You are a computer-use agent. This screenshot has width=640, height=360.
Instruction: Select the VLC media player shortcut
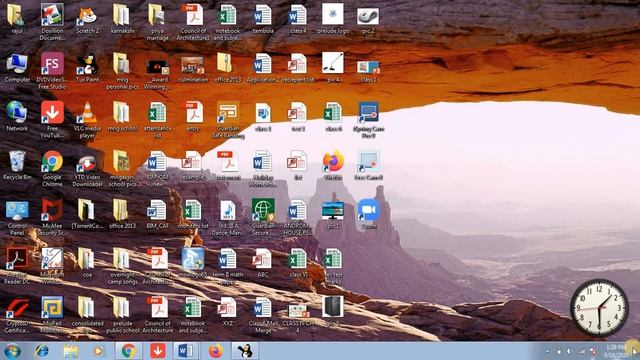pyautogui.click(x=87, y=120)
